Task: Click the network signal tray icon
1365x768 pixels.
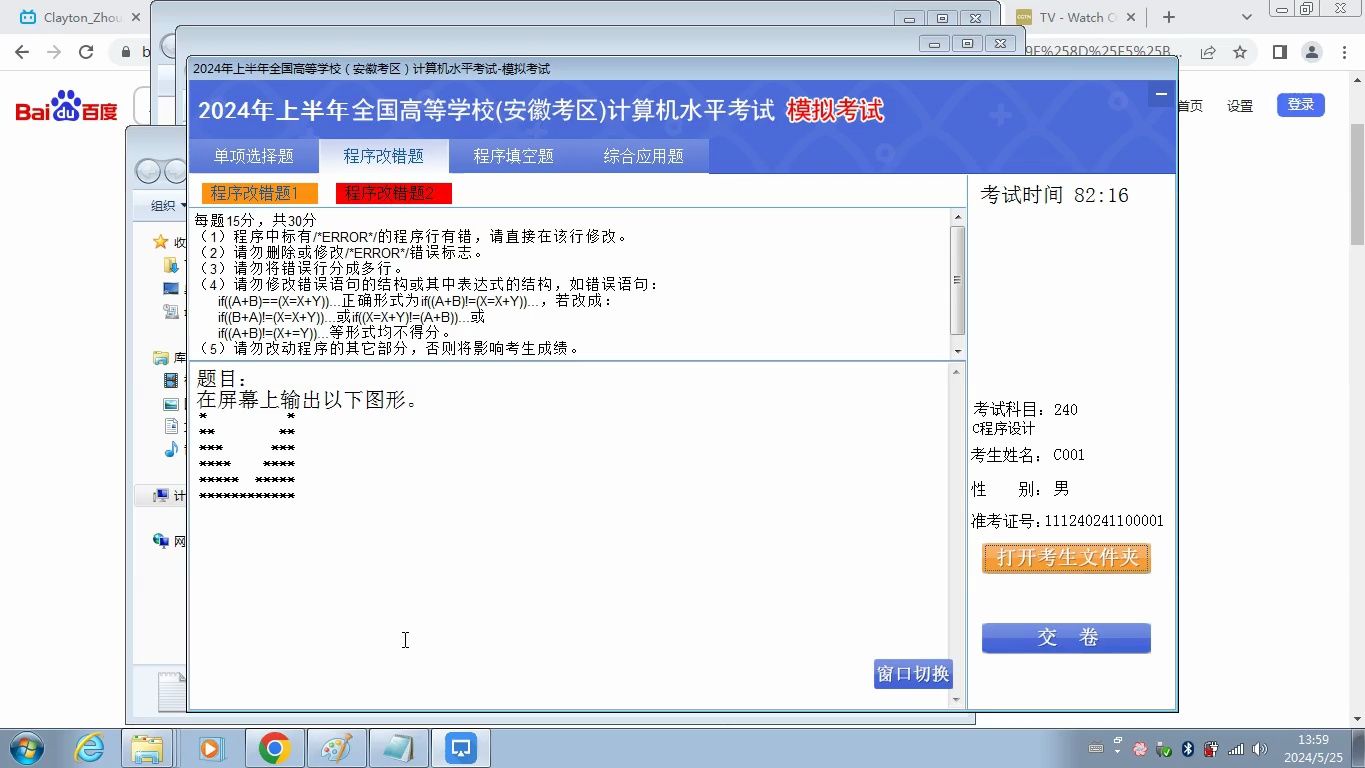Action: point(1236,749)
